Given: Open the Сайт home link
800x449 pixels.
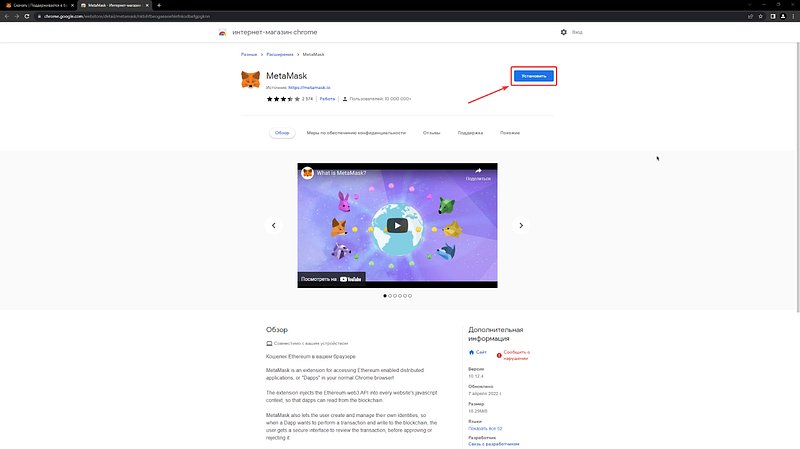Looking at the screenshot, I should 478,352.
